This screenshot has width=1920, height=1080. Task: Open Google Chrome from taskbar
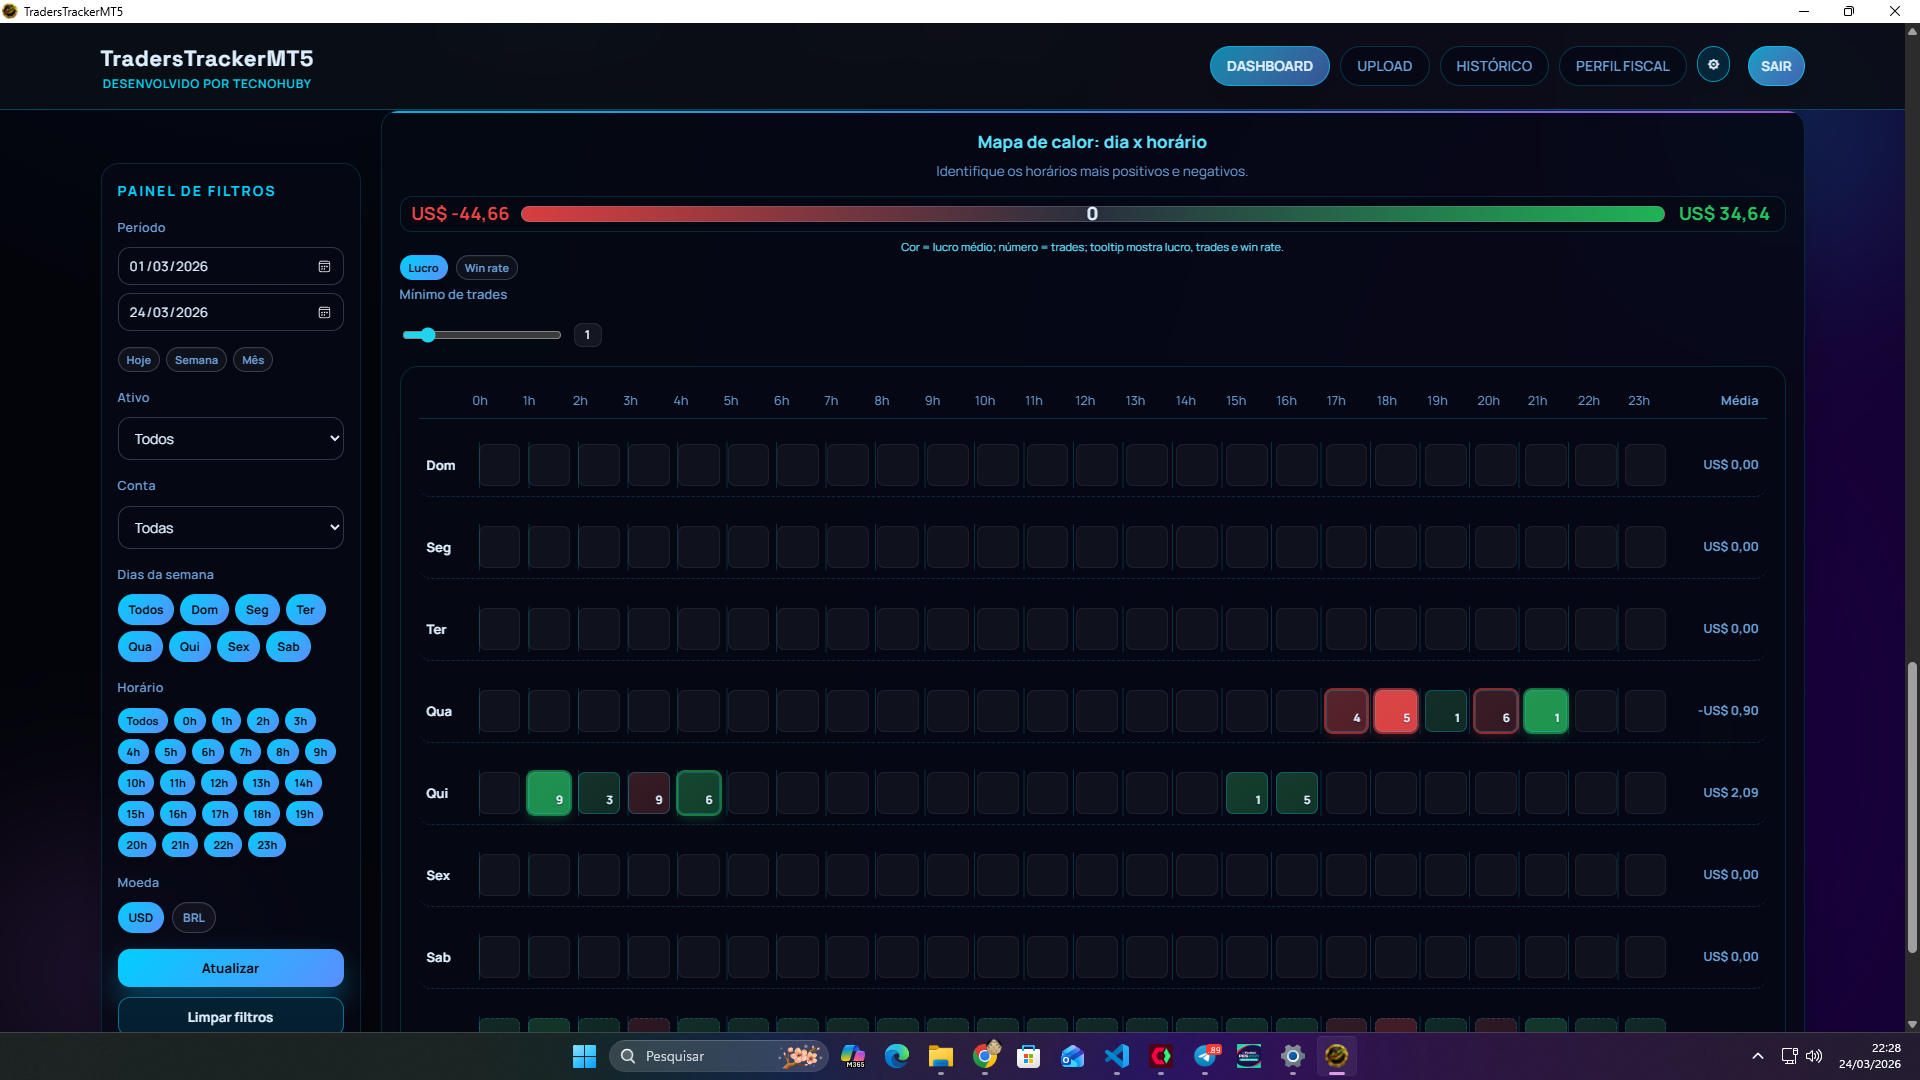click(985, 1056)
